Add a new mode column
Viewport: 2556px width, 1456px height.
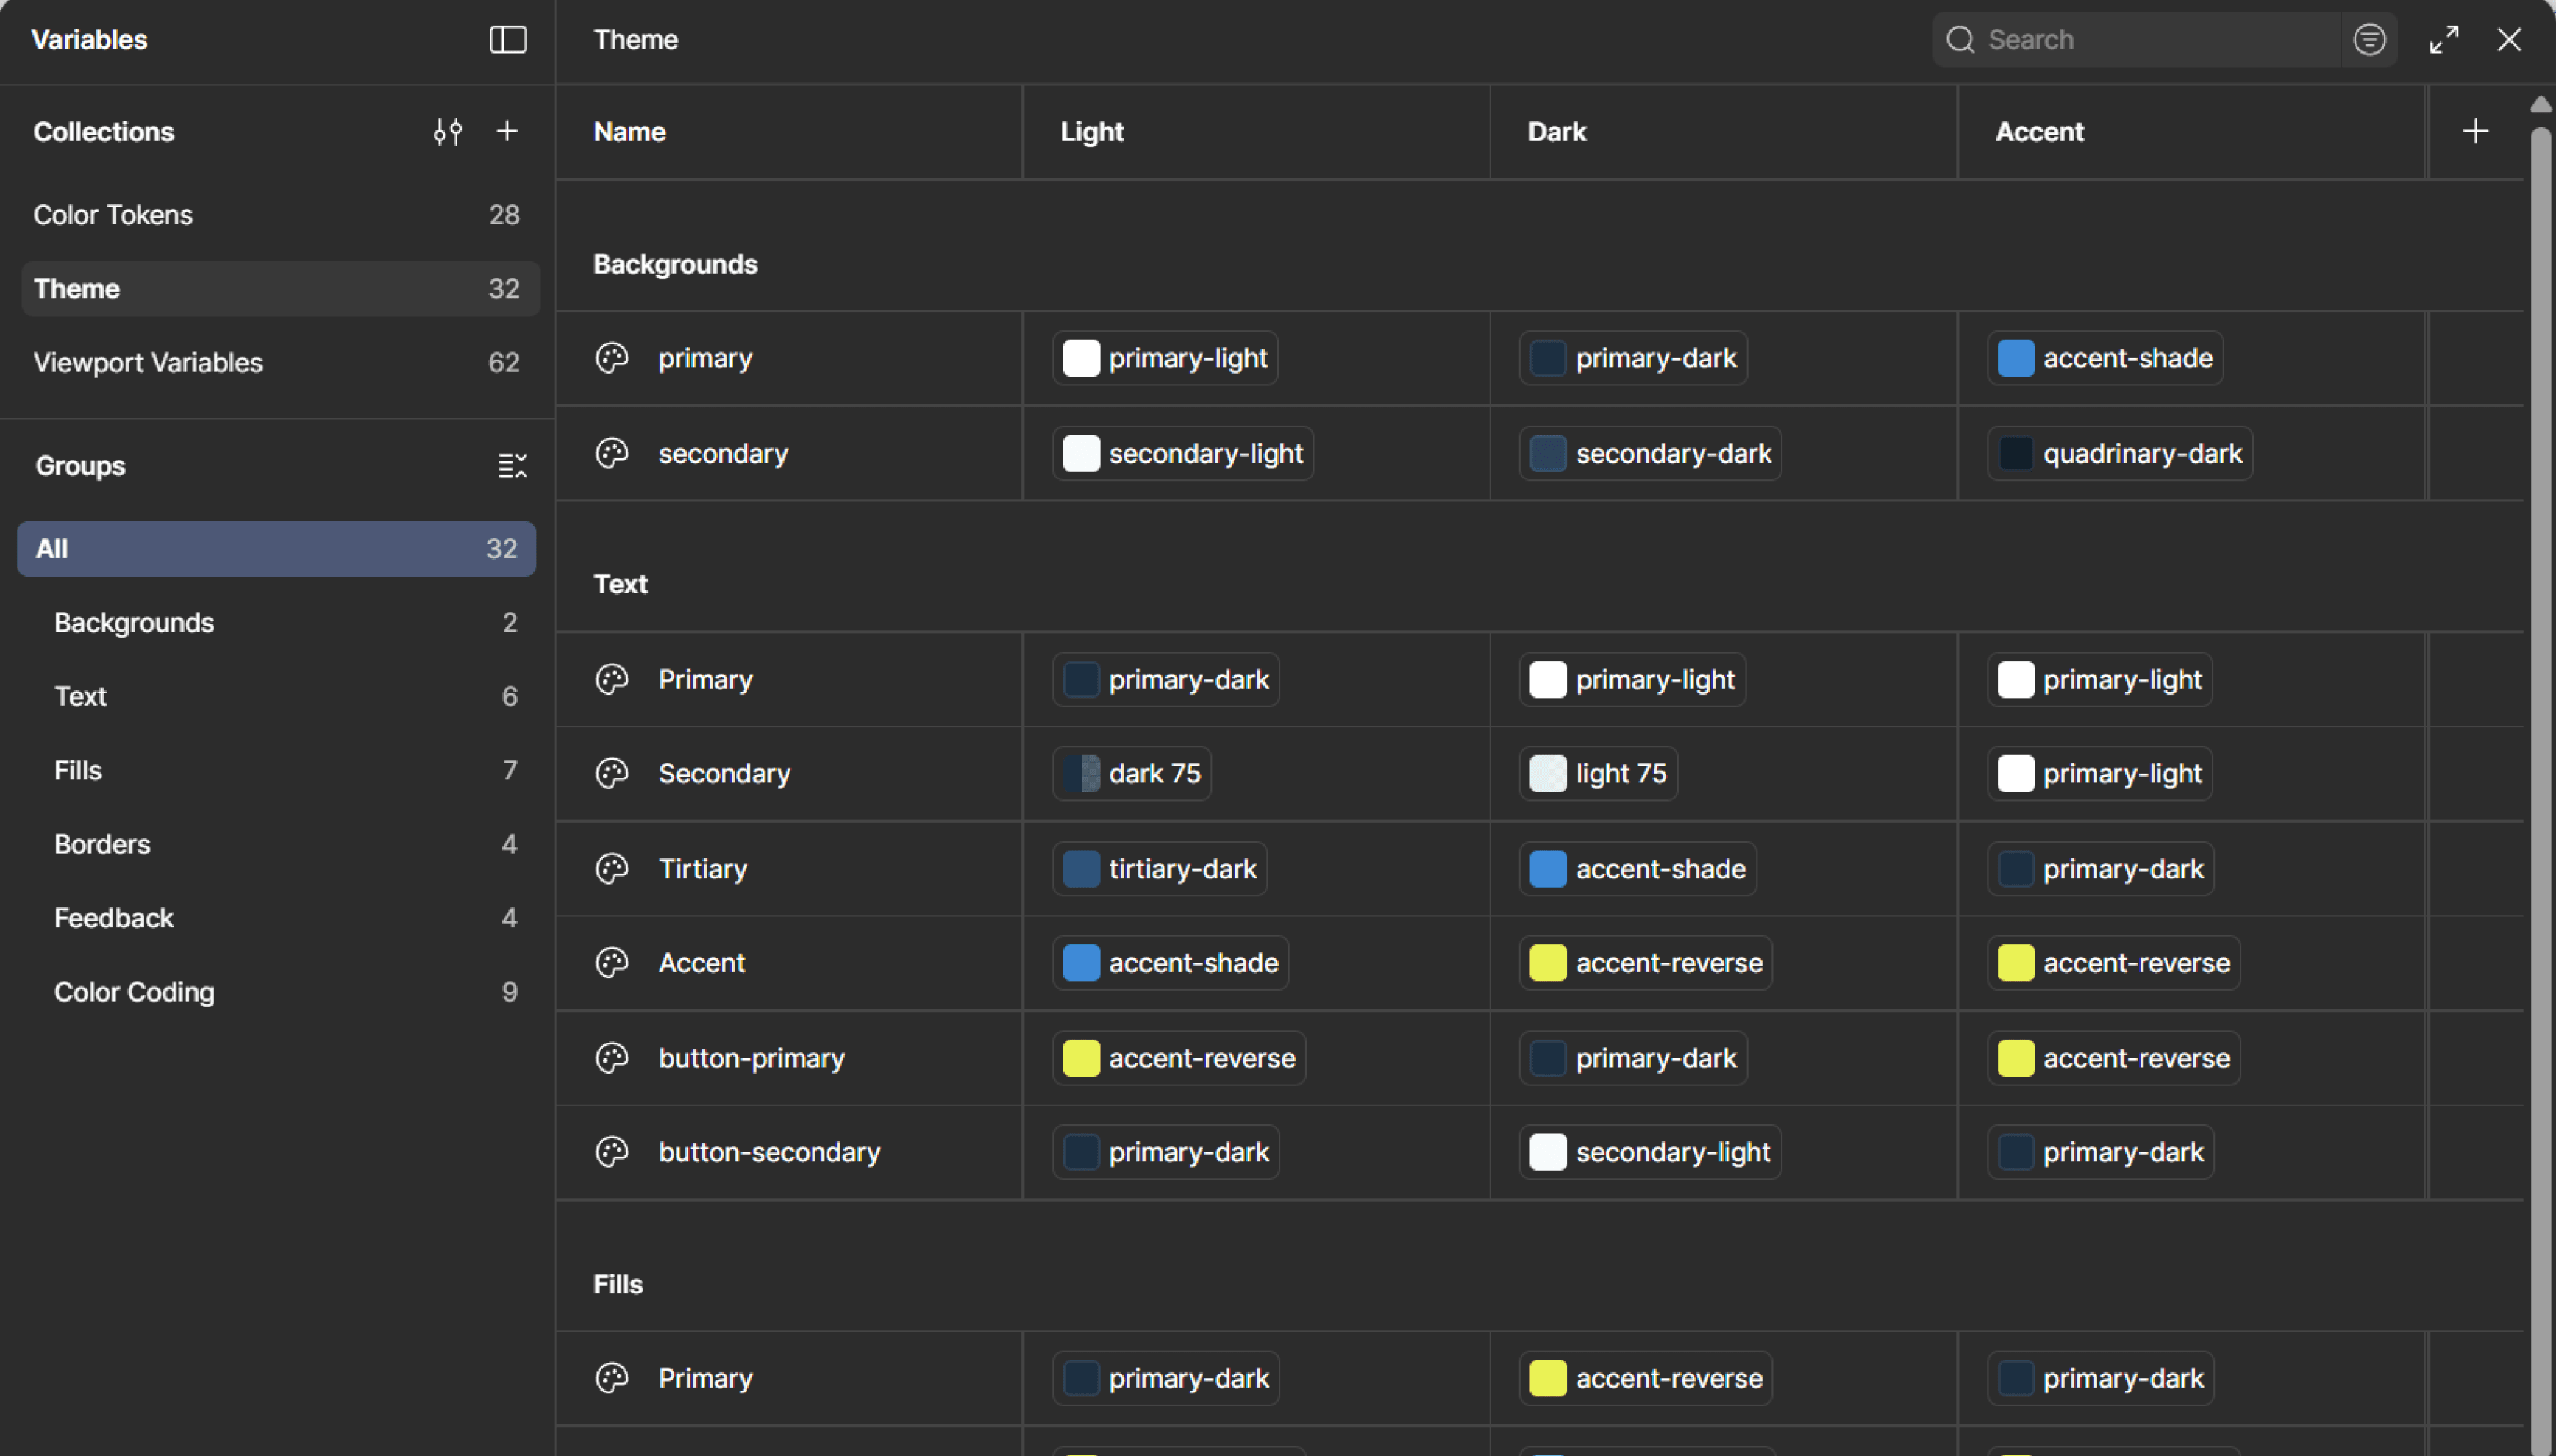coord(2475,131)
